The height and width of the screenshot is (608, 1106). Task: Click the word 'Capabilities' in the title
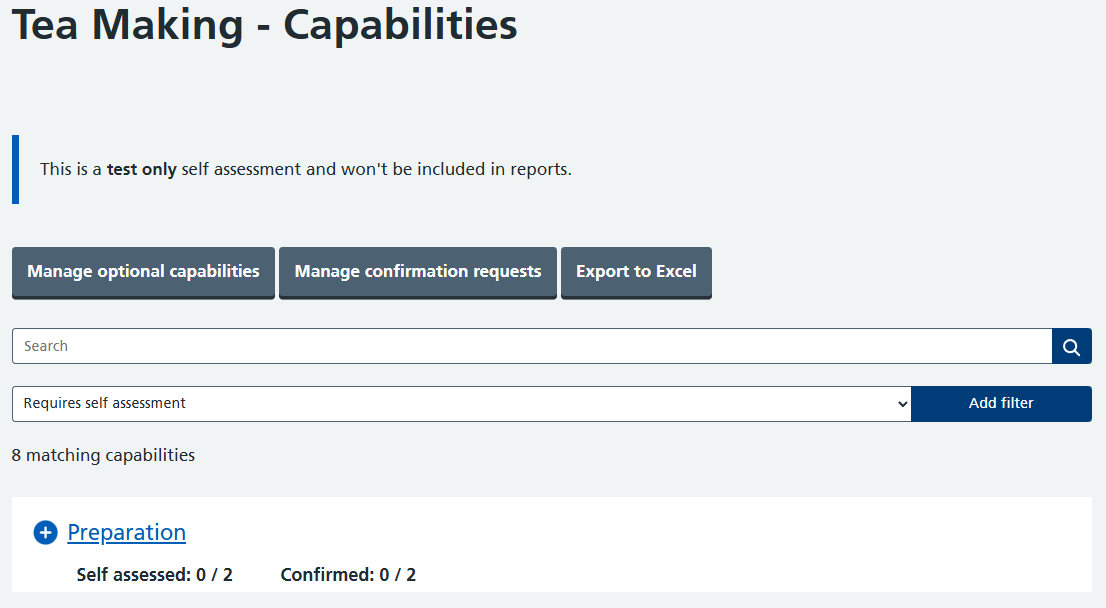[x=400, y=25]
